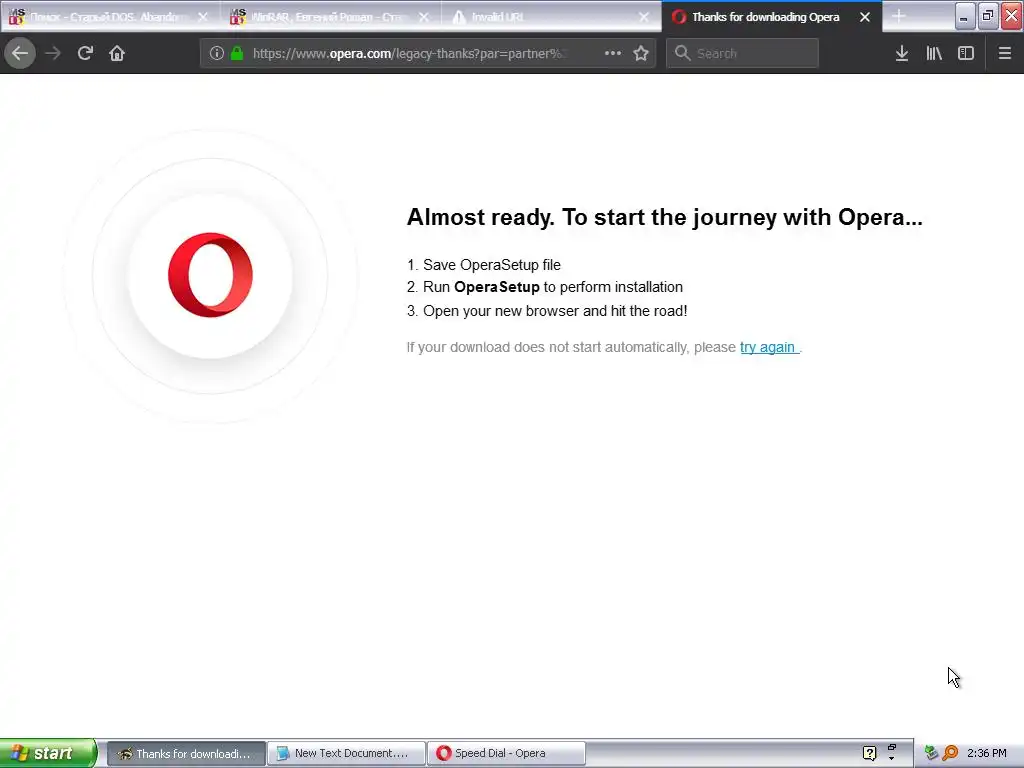This screenshot has width=1024, height=768.
Task: Close the Invalid URL tab
Action: 644,17
